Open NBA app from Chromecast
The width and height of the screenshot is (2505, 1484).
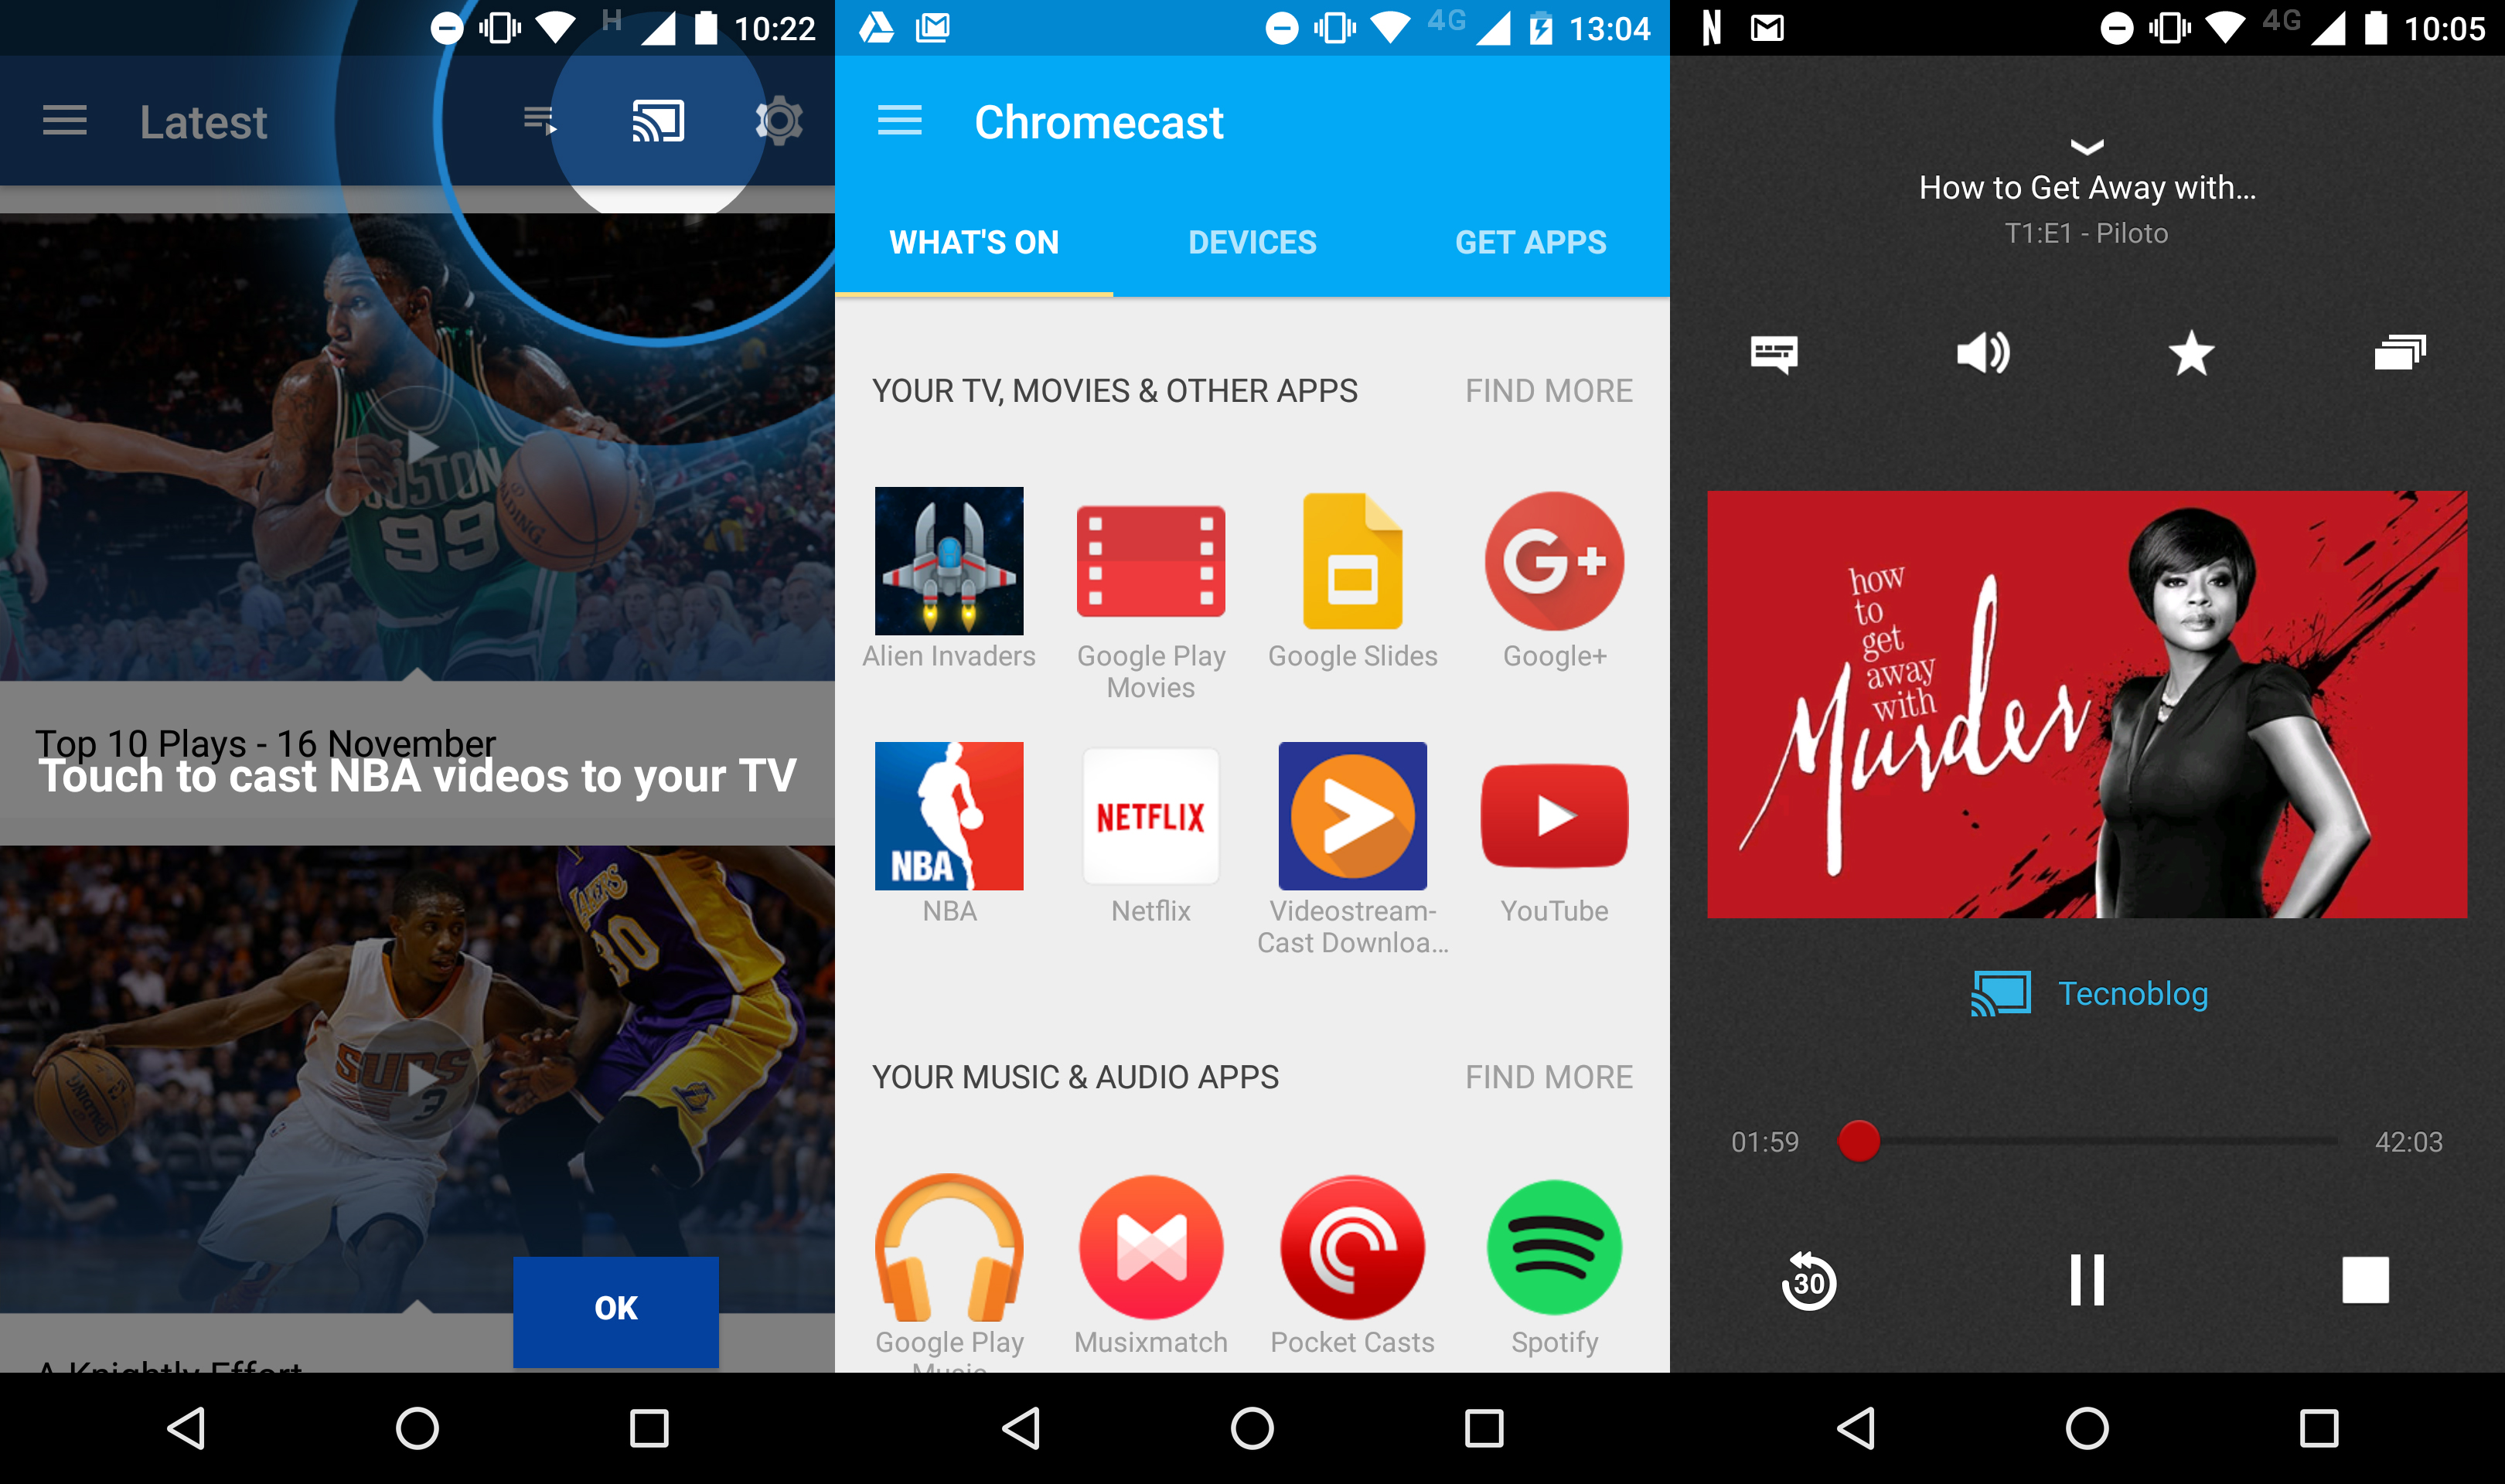[x=950, y=816]
